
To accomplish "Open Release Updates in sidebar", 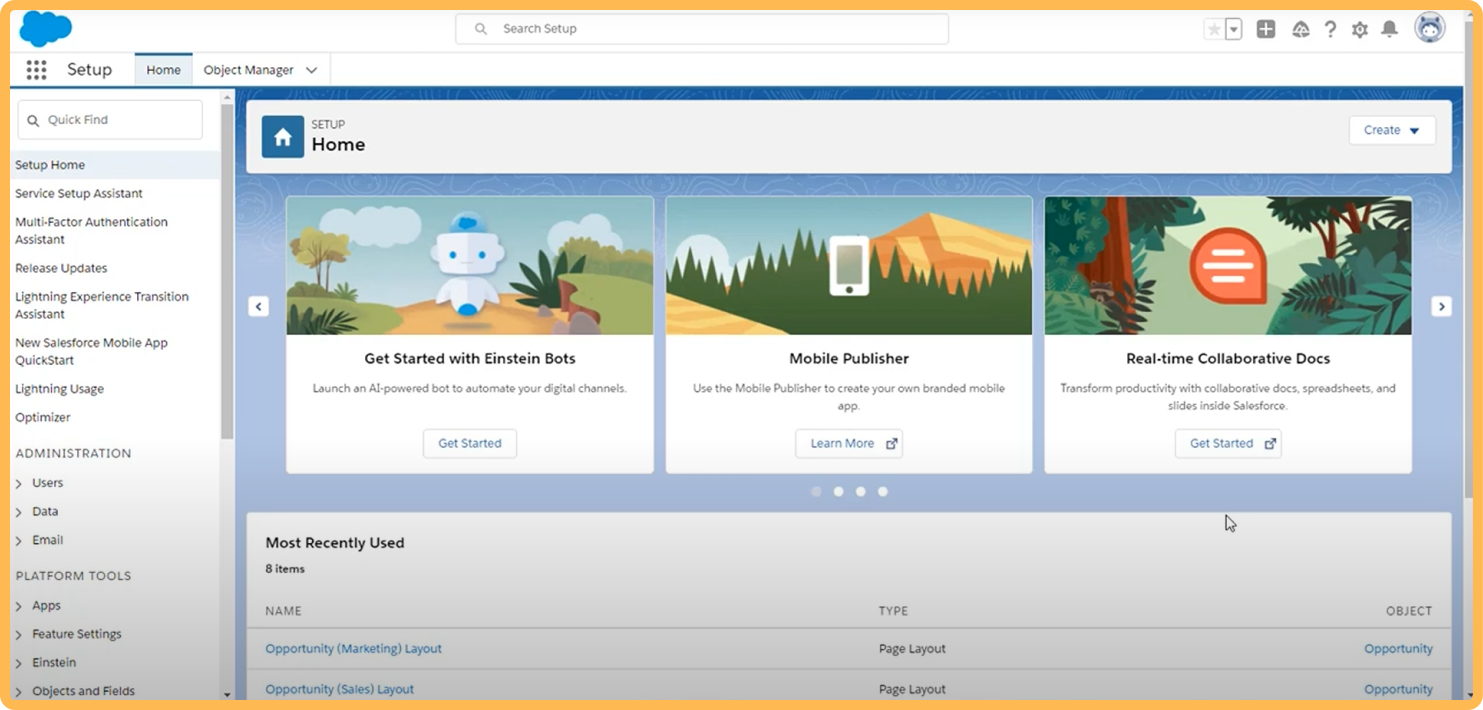I will [61, 268].
